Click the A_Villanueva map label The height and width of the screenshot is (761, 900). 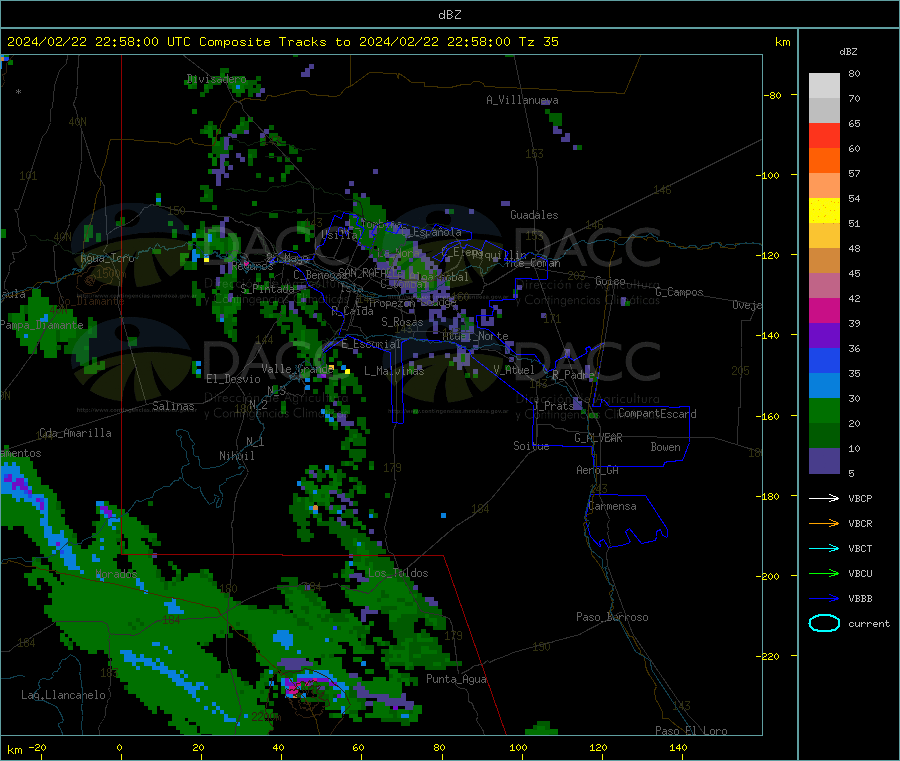click(522, 100)
